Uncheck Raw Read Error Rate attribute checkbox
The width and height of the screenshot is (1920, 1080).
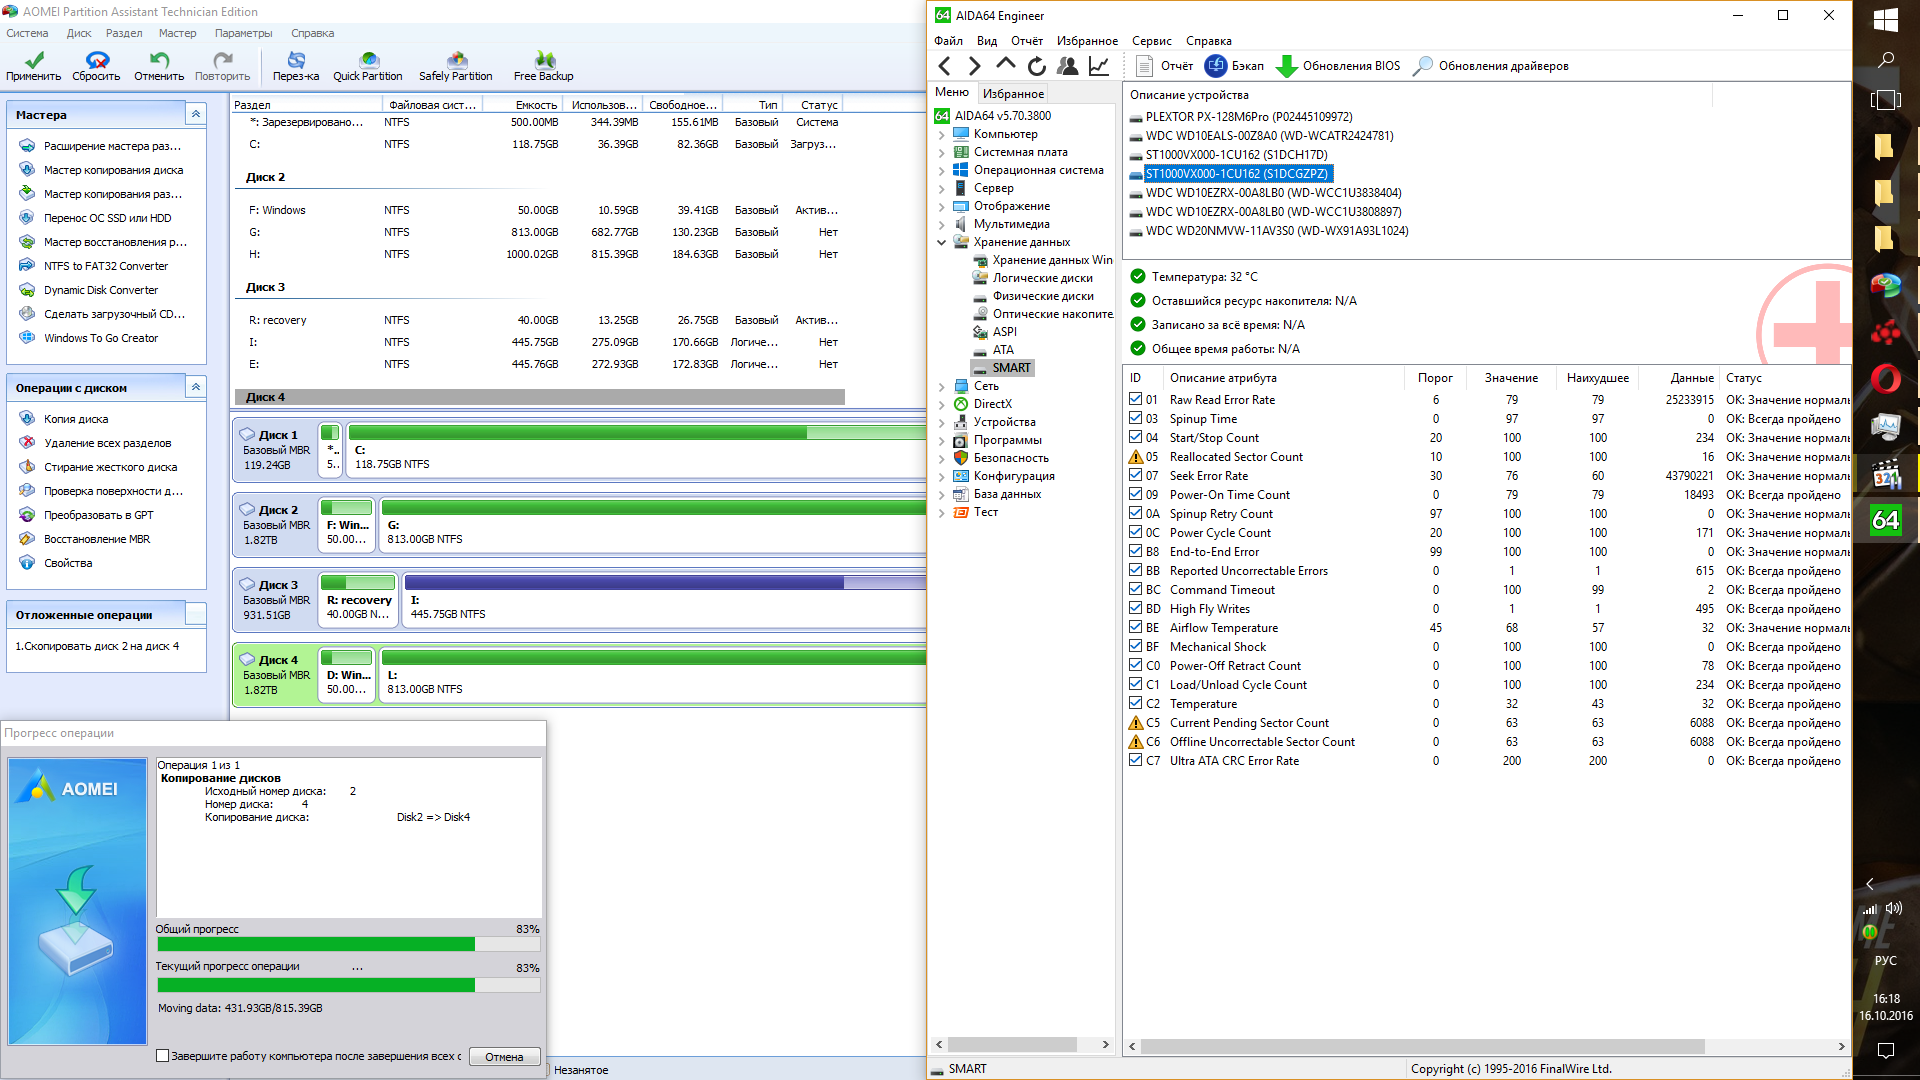point(1135,399)
